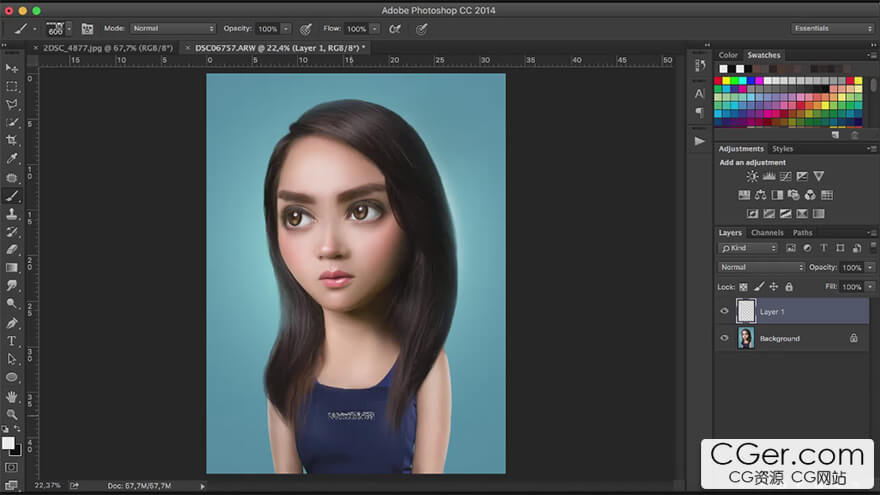Add a Curves adjustment
880x495 pixels.
click(x=786, y=176)
